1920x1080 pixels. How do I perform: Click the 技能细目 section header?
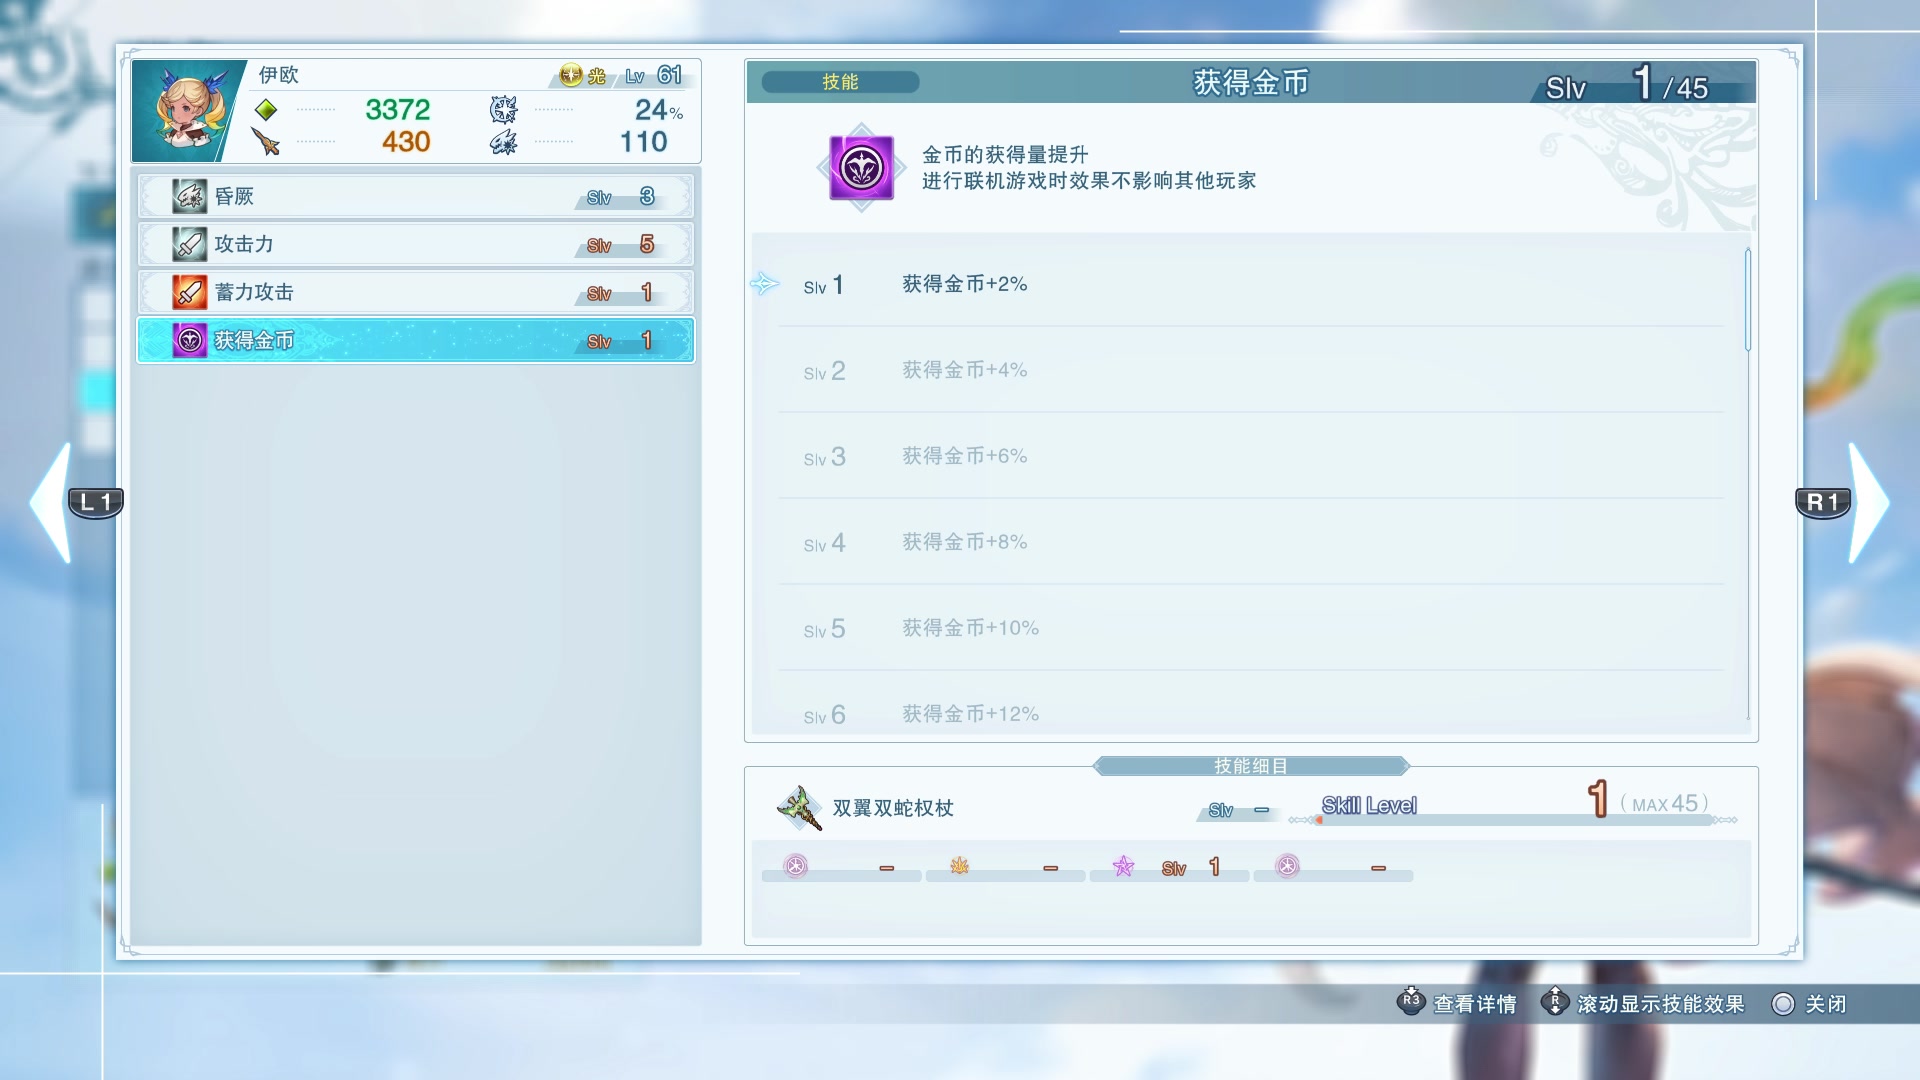(x=1251, y=766)
